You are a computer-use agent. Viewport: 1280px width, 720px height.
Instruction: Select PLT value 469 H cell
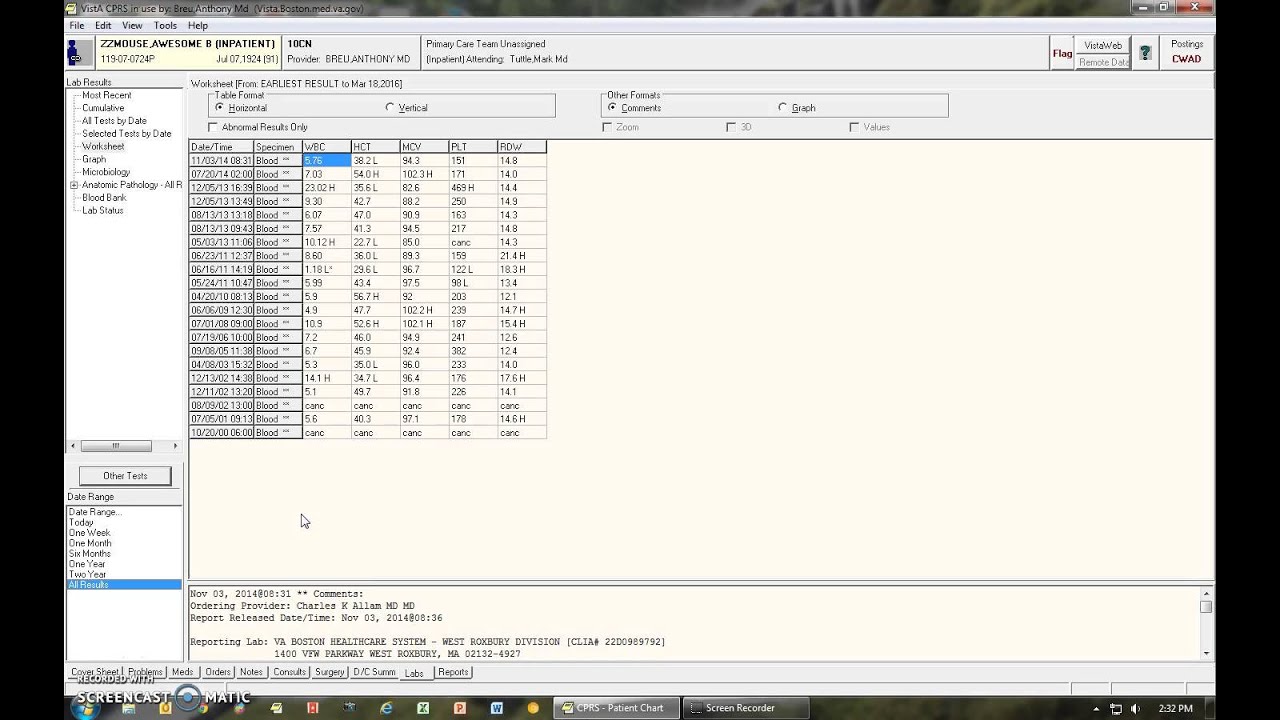coord(472,188)
